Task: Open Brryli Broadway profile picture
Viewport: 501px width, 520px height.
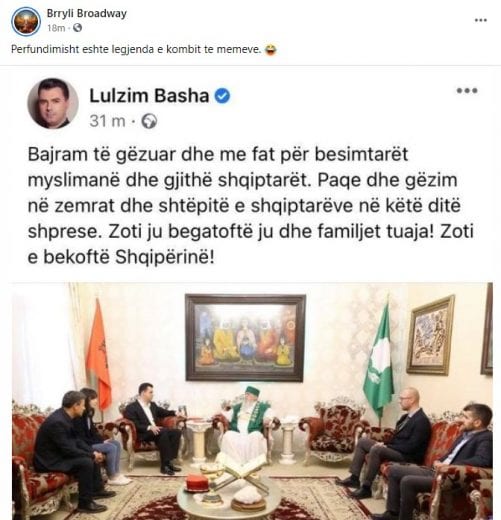Action: (26, 21)
